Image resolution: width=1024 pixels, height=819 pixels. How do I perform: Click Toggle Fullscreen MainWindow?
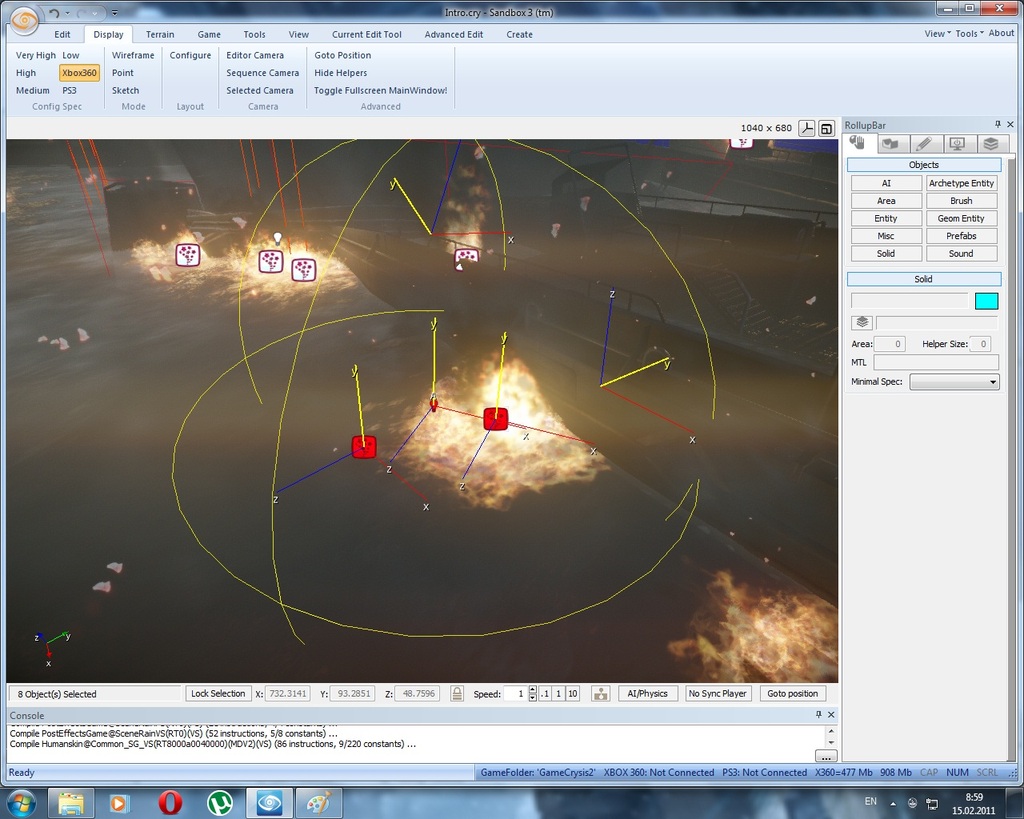point(380,91)
